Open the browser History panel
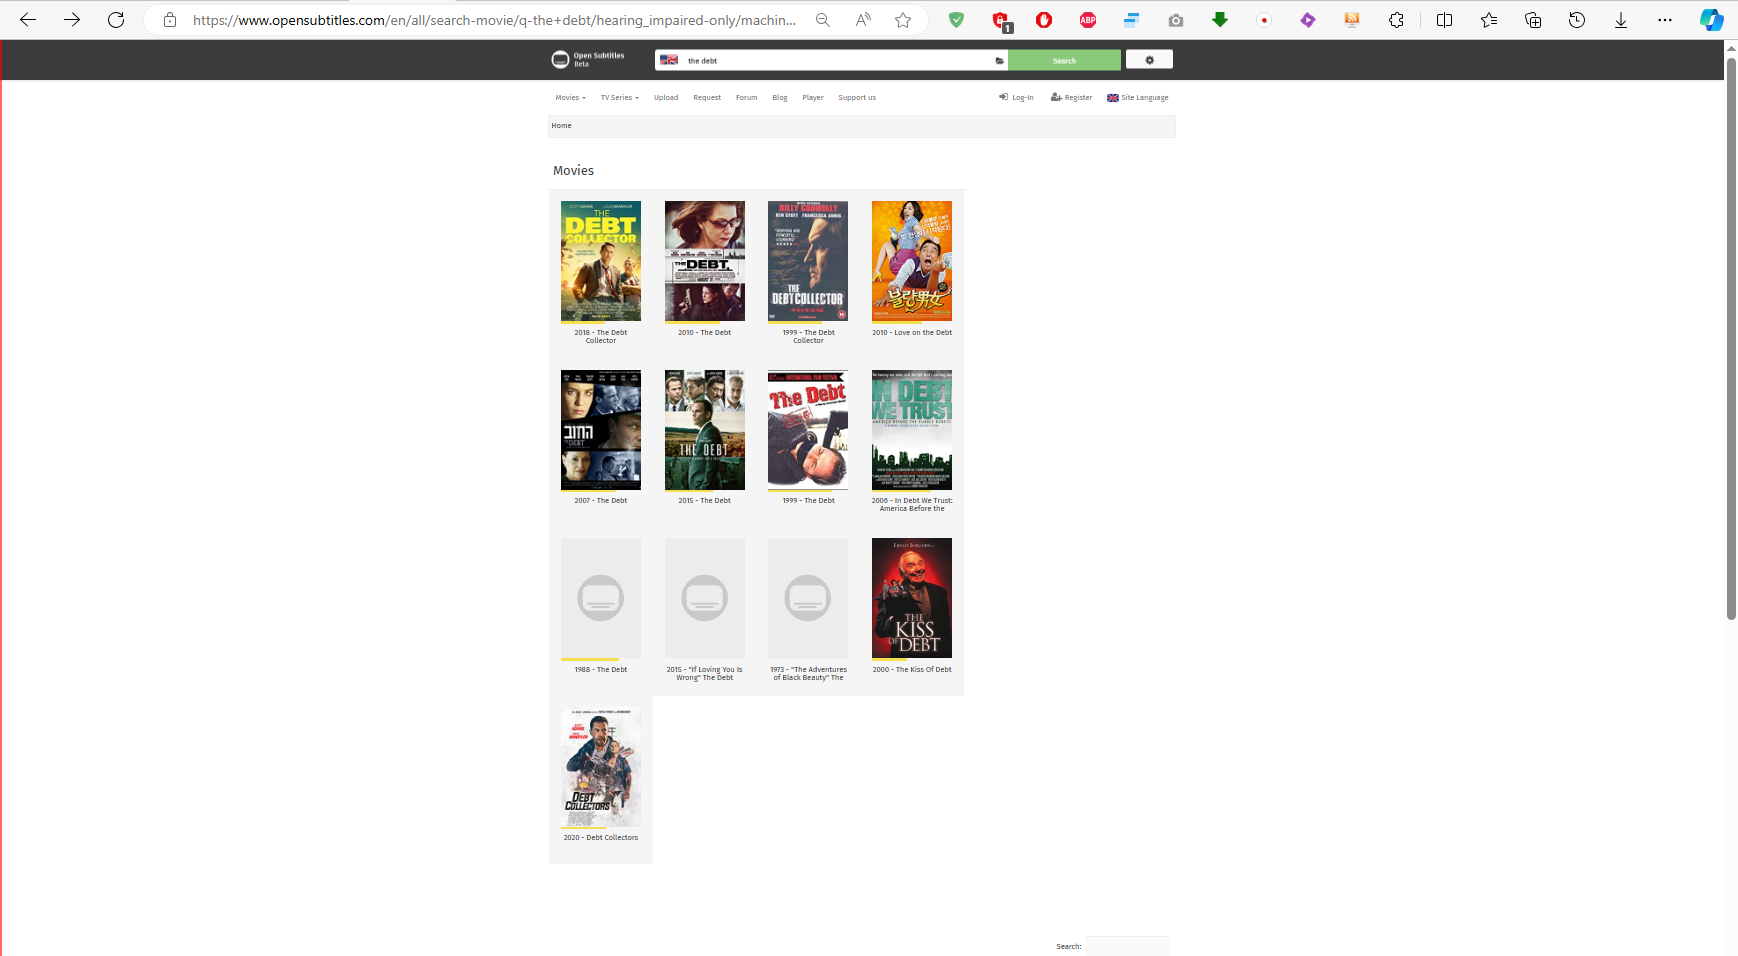This screenshot has width=1738, height=956. pos(1577,20)
